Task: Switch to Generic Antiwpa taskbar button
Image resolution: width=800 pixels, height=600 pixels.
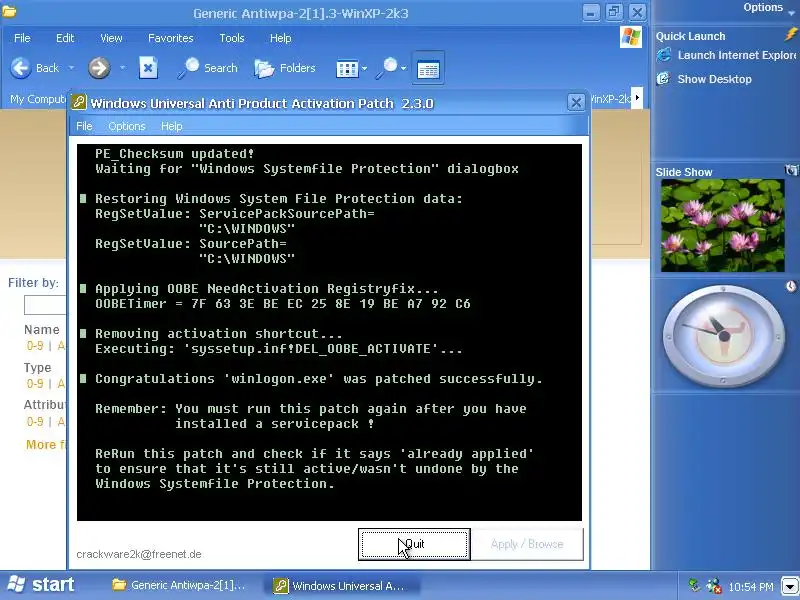Action: click(179, 585)
